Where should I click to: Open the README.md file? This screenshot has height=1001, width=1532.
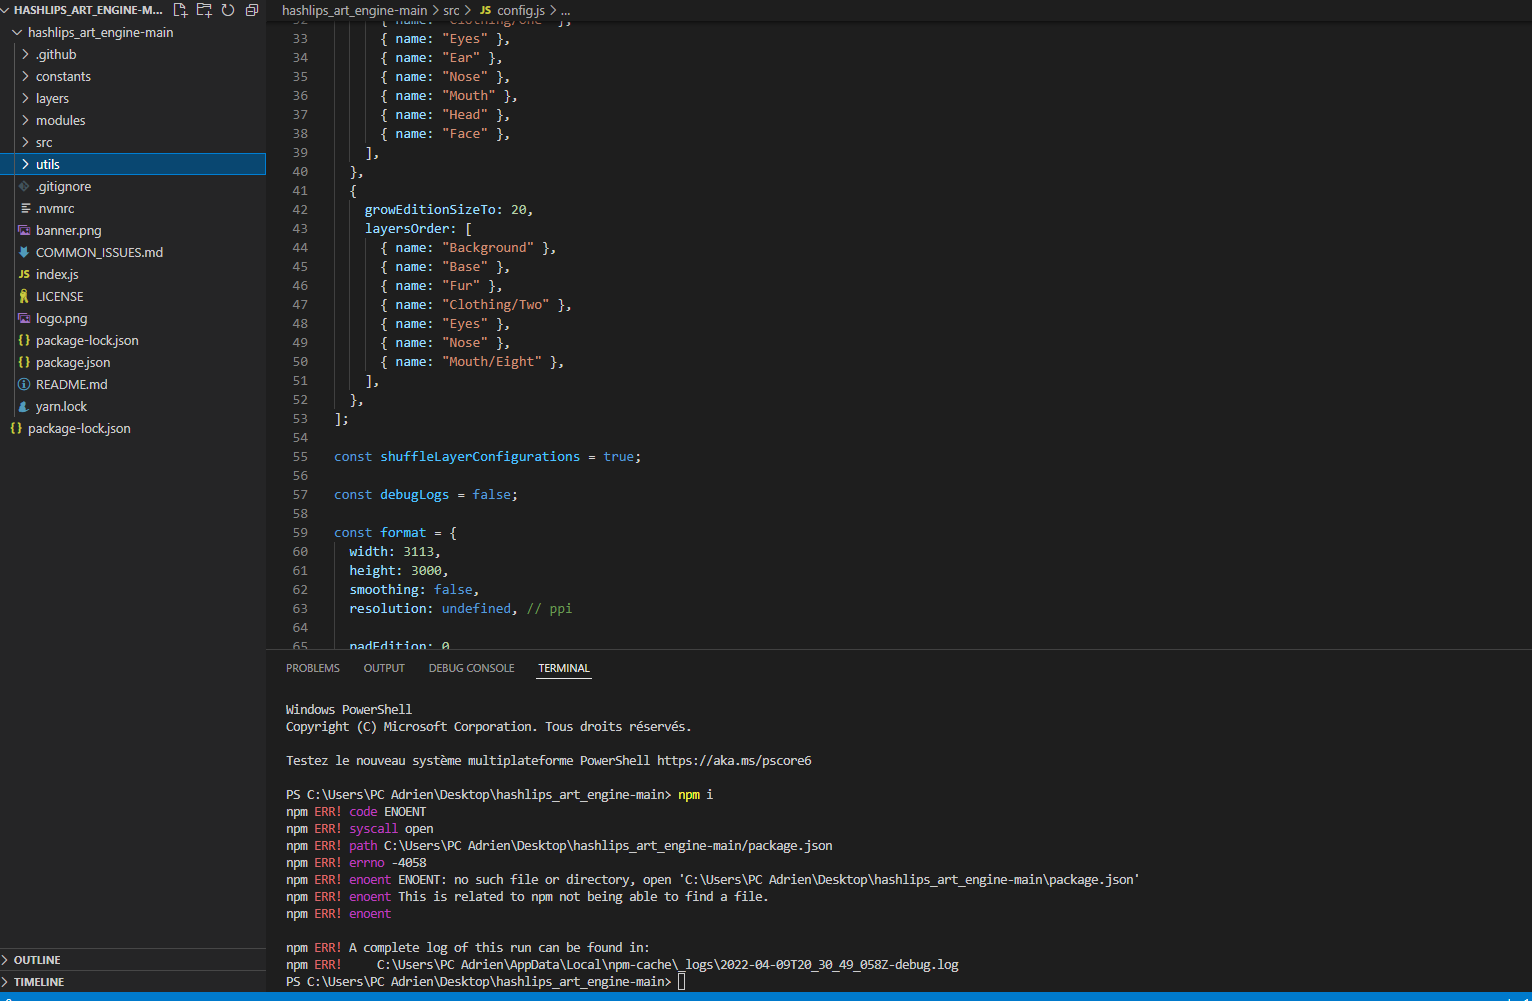point(71,384)
